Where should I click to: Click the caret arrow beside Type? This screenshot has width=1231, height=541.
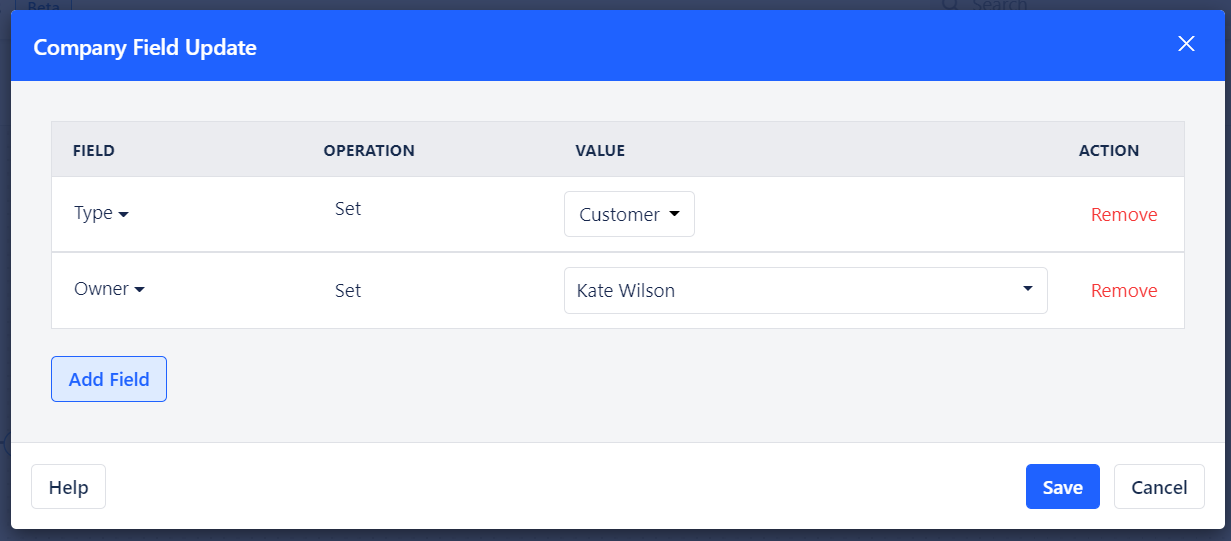(x=124, y=215)
